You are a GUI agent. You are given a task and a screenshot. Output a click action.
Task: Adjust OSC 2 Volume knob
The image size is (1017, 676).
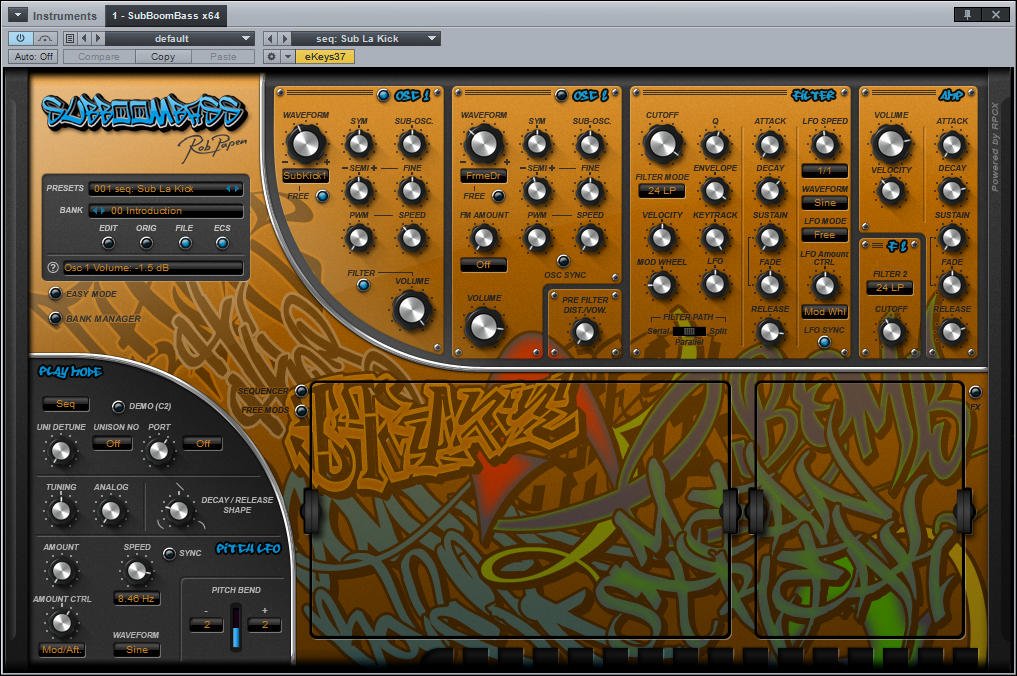[x=484, y=326]
